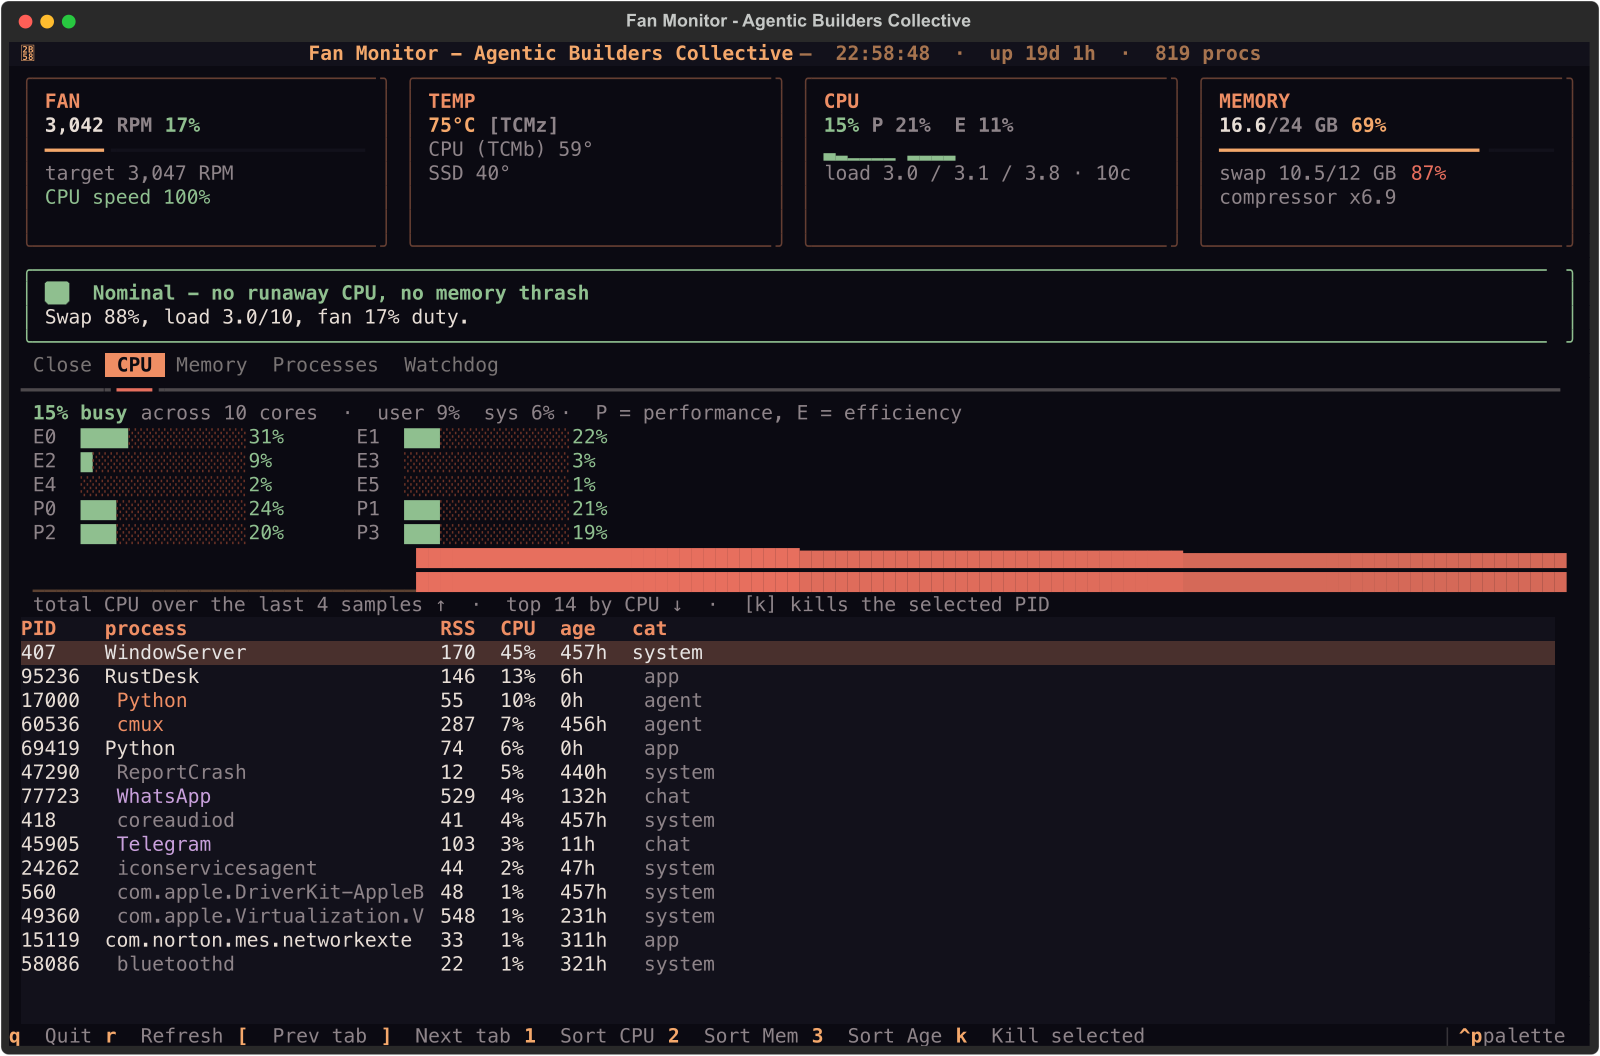
Task: Click the E2 core 9% bar
Action: [x=163, y=461]
